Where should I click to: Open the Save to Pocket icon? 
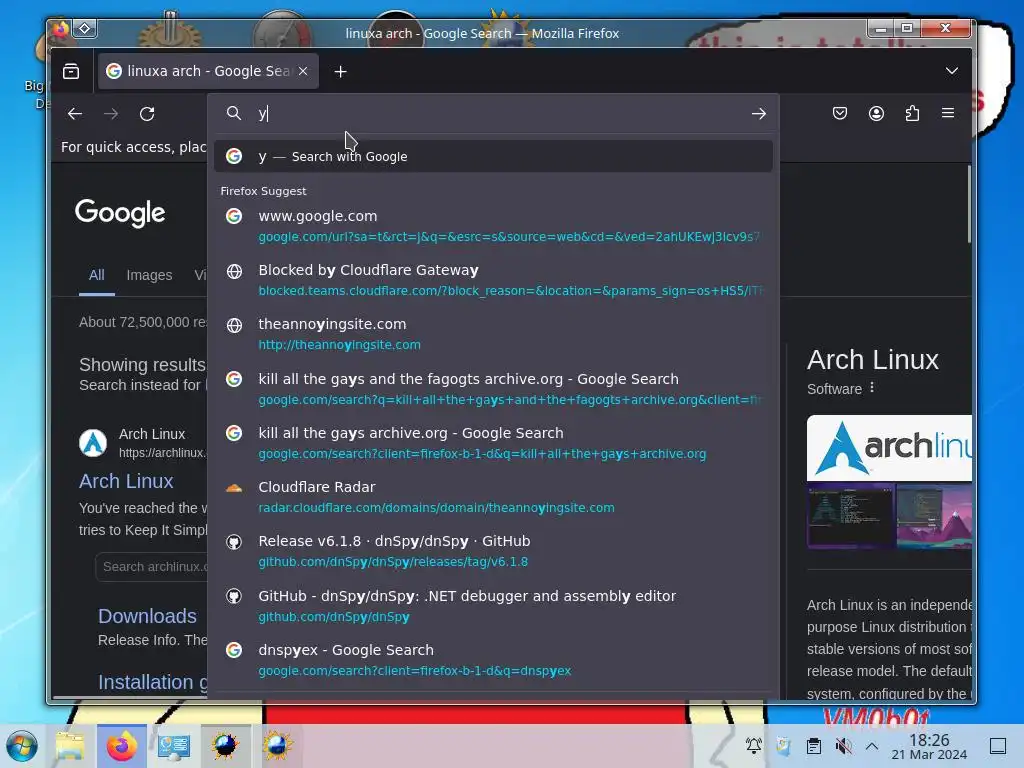(x=840, y=114)
